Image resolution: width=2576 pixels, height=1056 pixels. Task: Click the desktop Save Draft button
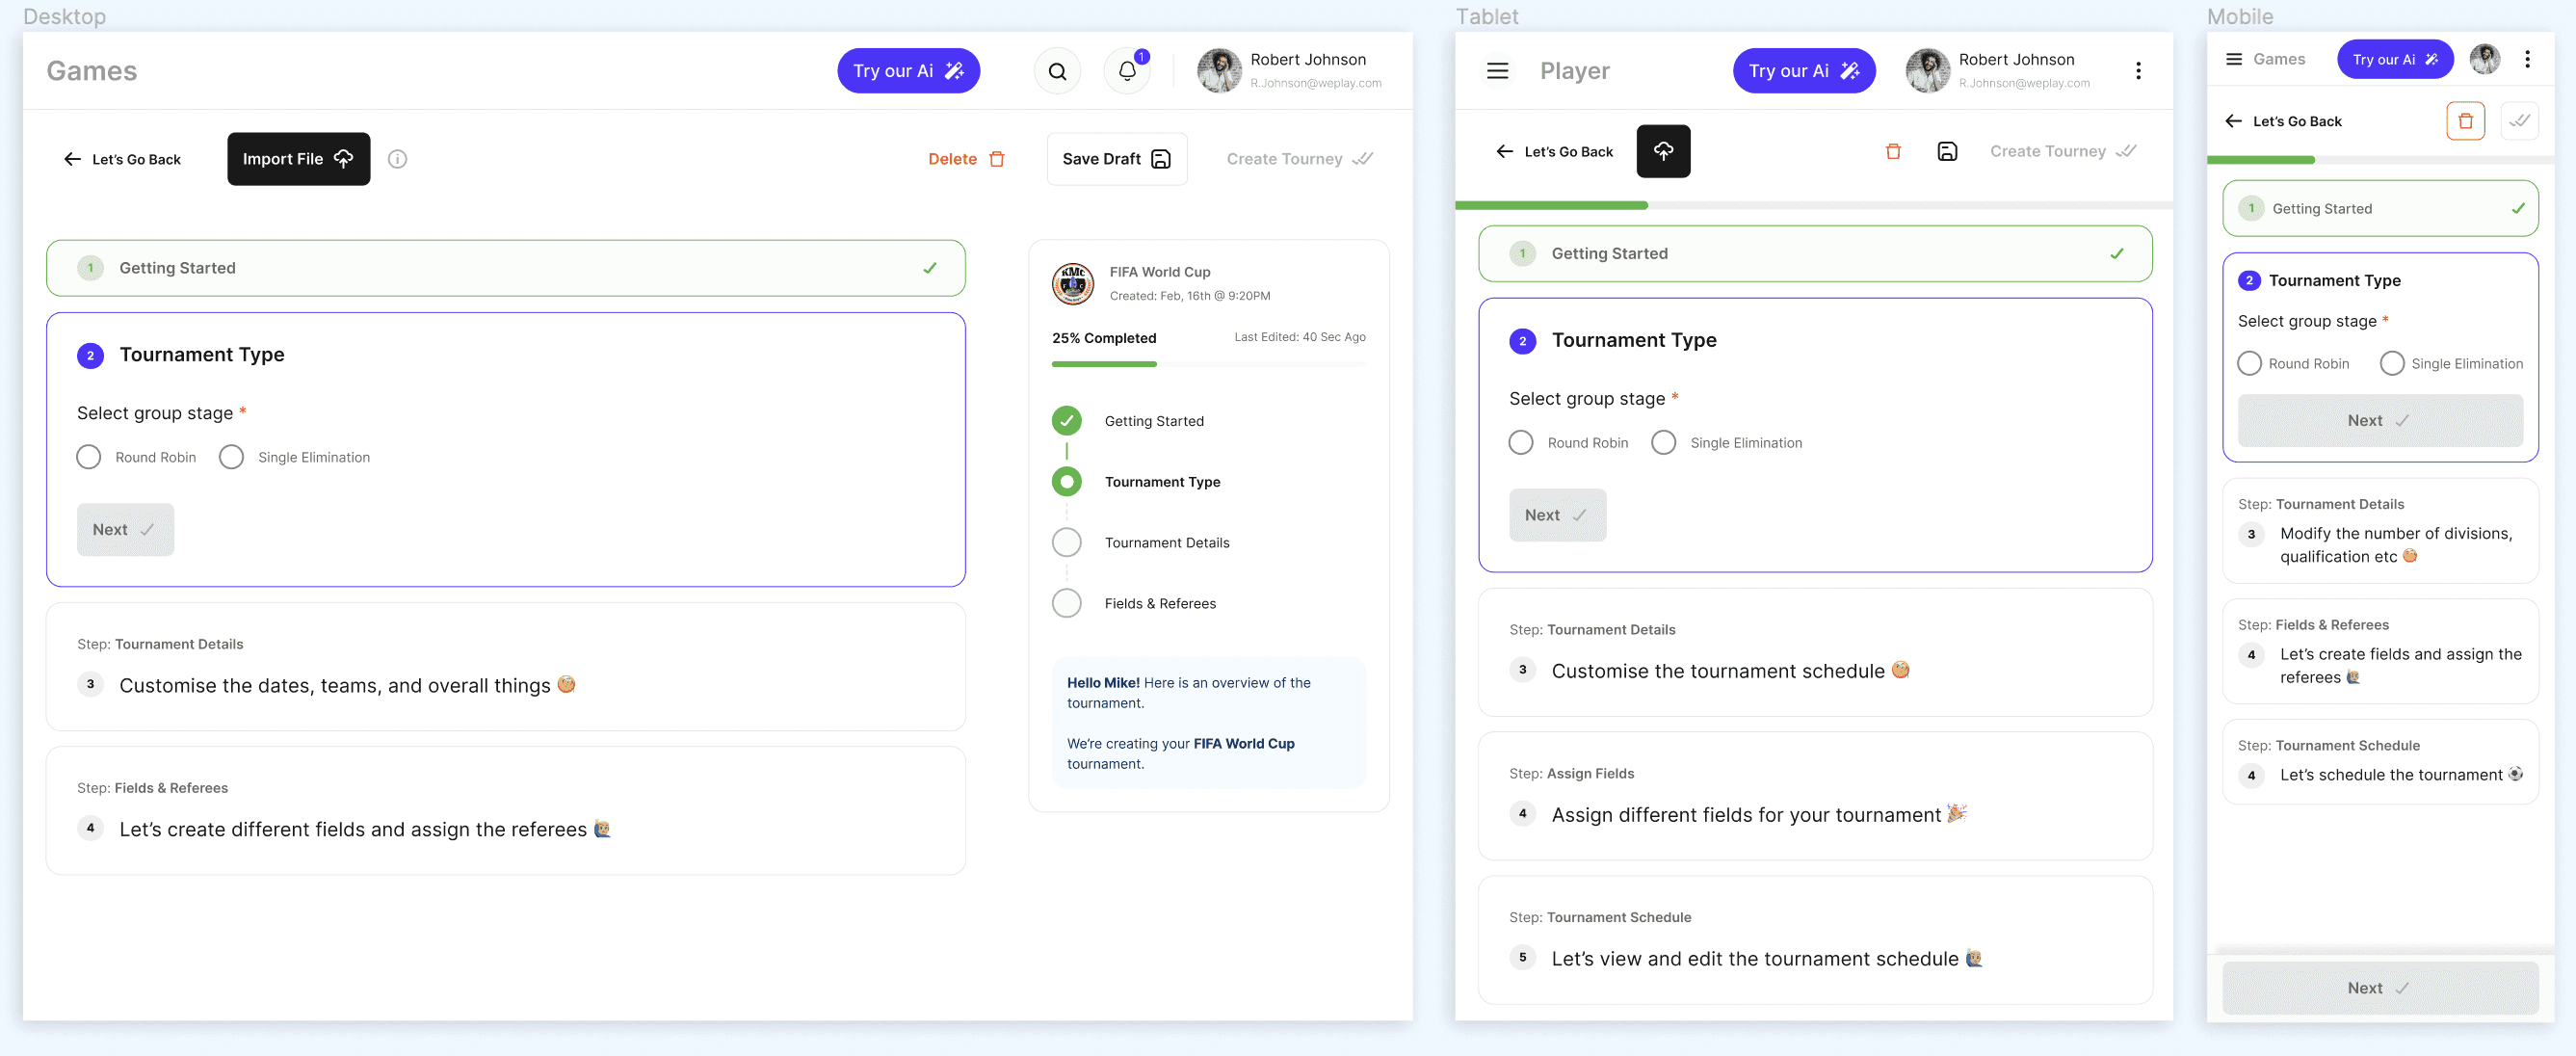tap(1116, 159)
